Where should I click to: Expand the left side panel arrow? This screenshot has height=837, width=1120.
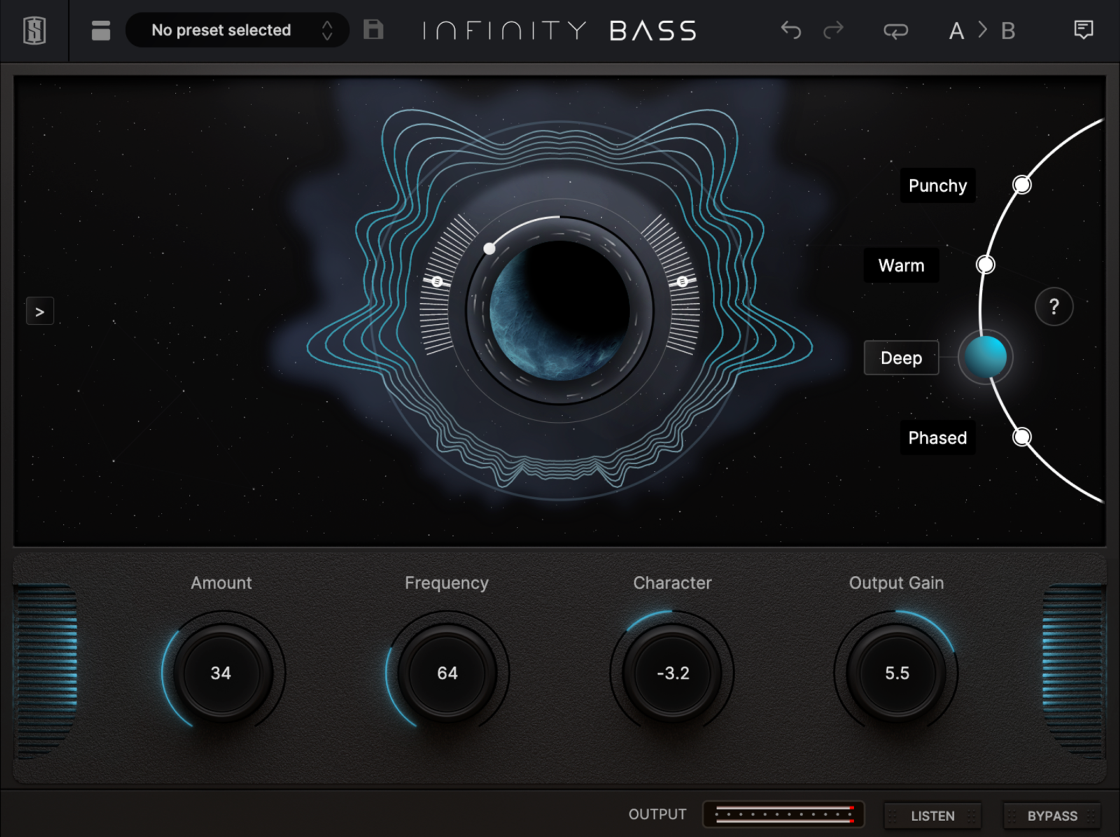[40, 312]
